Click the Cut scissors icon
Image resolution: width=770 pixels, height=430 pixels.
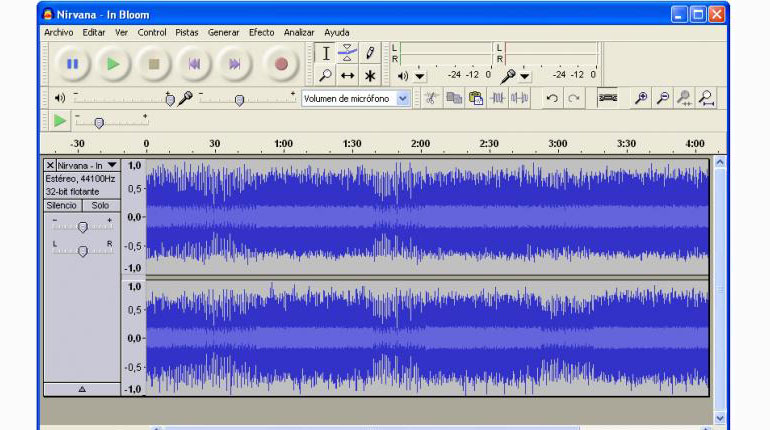[x=431, y=98]
